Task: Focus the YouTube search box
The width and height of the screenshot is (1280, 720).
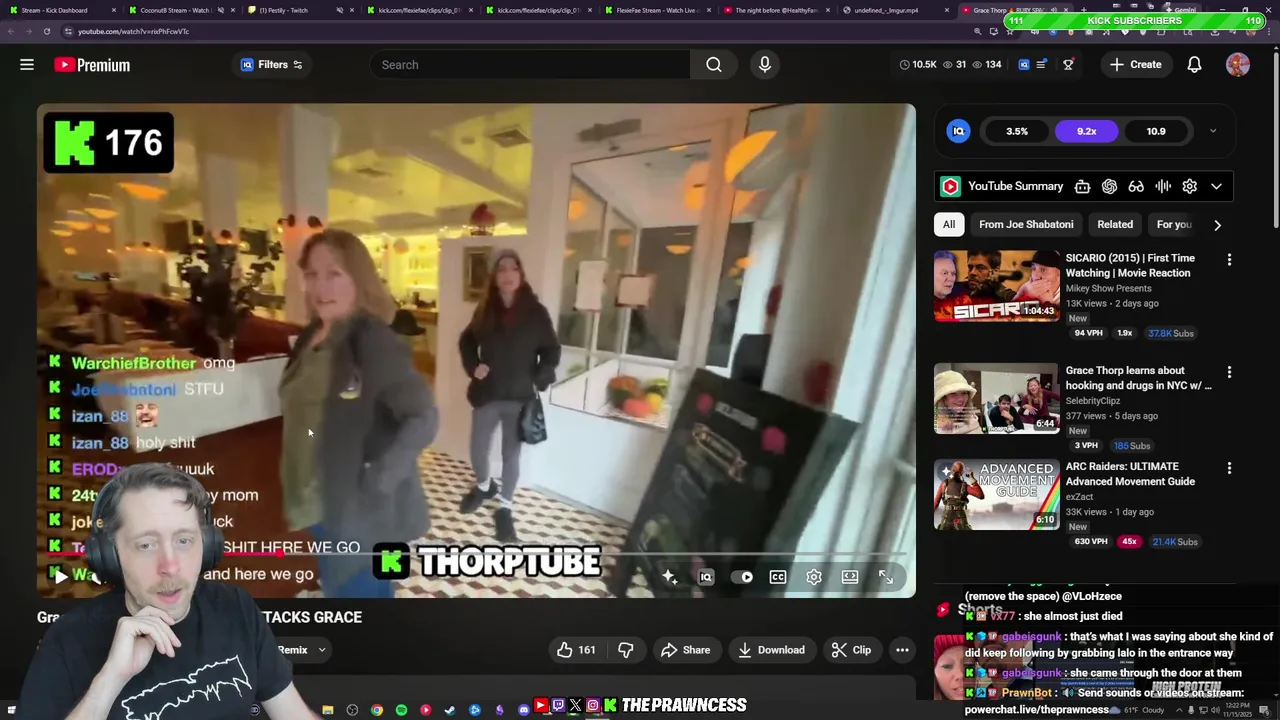Action: click(530, 65)
